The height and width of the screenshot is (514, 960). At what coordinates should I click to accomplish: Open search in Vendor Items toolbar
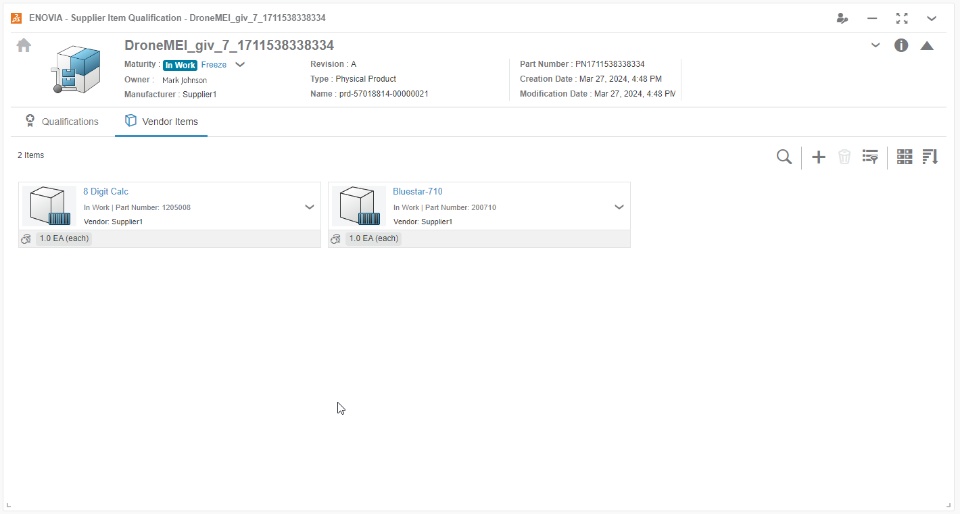click(784, 157)
